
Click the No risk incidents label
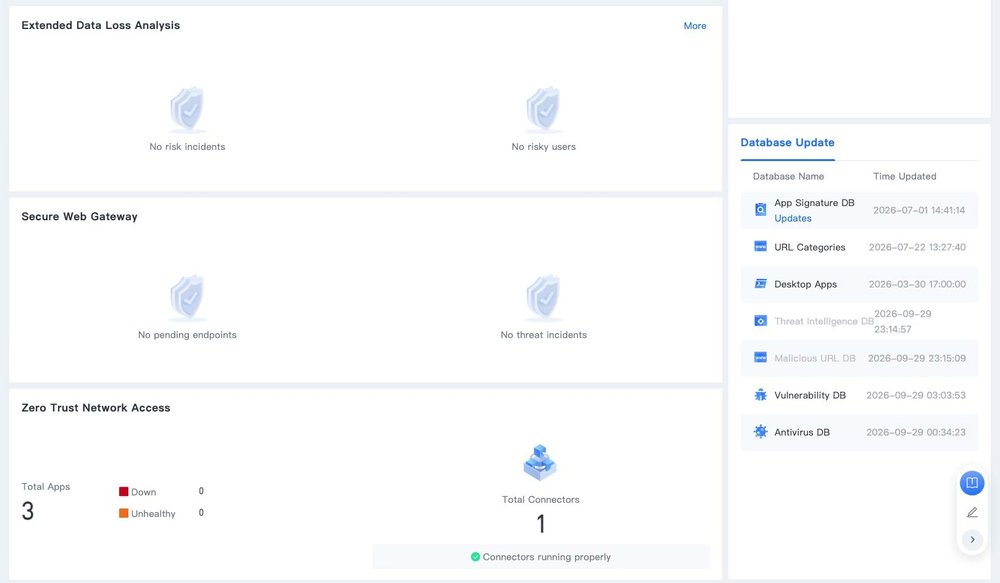(187, 147)
